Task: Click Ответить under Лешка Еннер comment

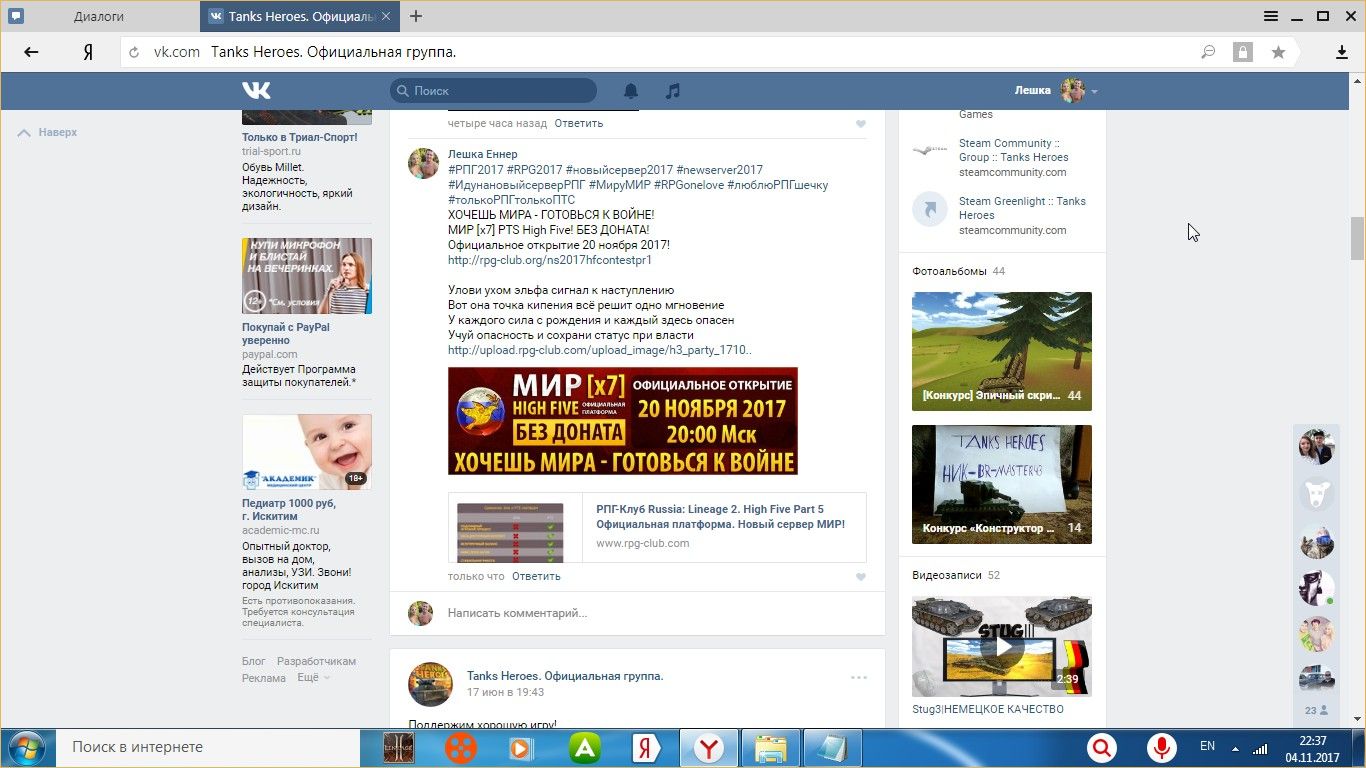Action: click(536, 576)
